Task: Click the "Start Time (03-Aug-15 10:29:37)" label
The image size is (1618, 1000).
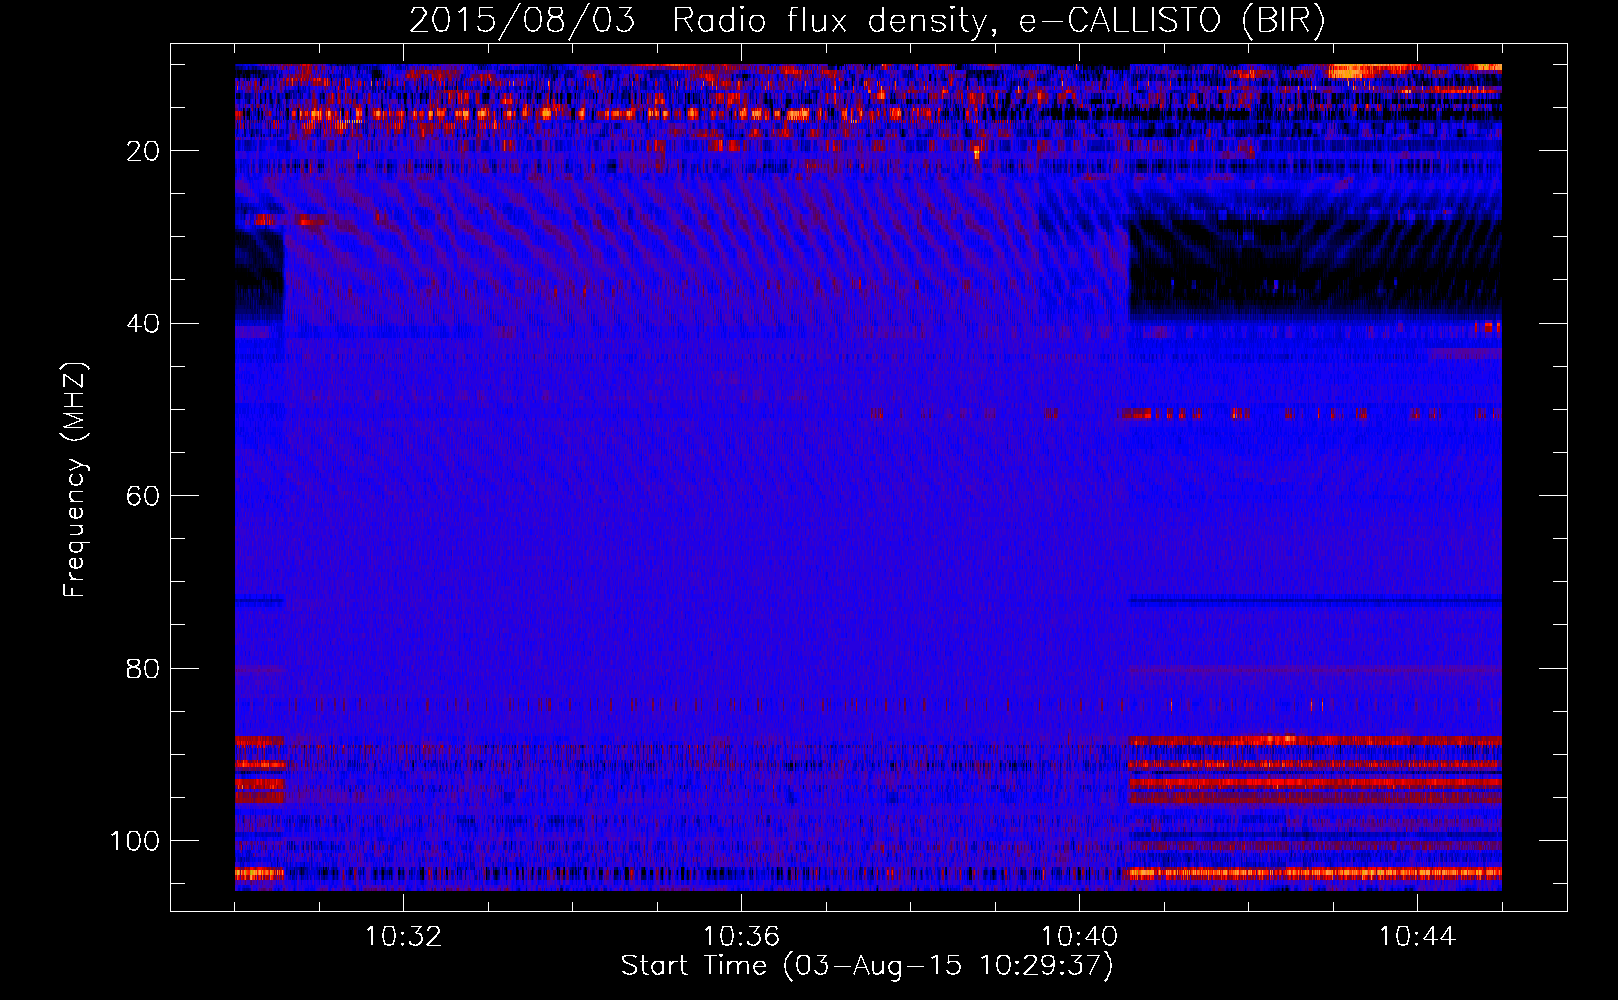Action: point(867,966)
